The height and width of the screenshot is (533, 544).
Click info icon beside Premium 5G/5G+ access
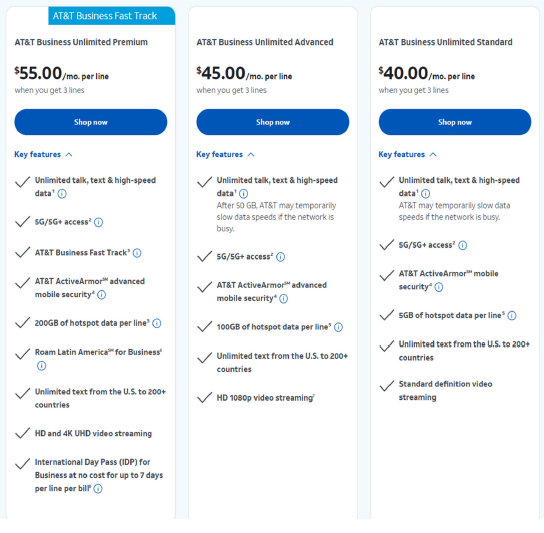[99, 222]
